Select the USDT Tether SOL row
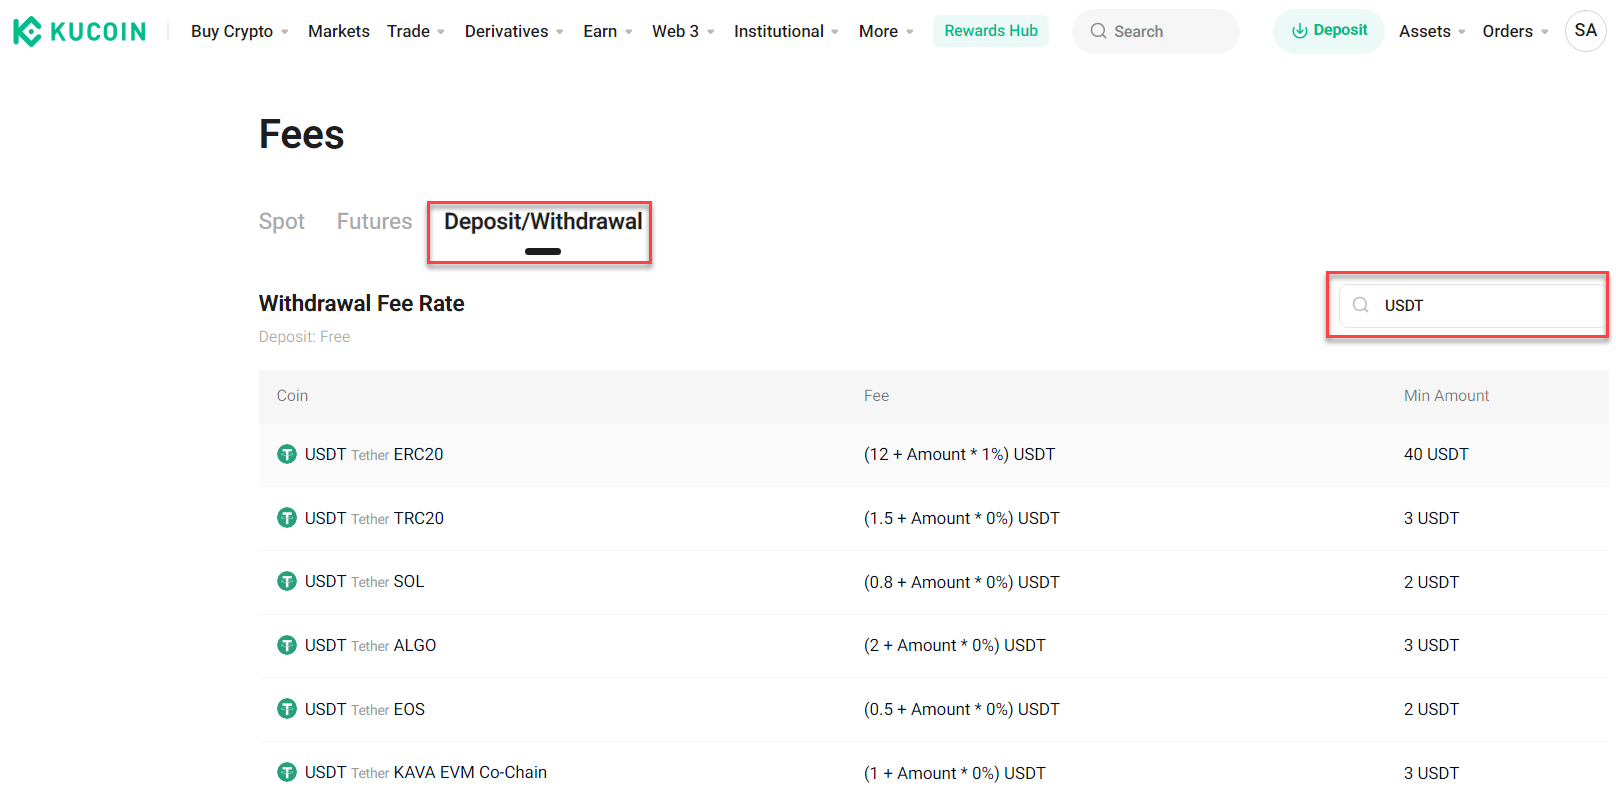Viewport: 1616px width, 793px height. click(934, 582)
